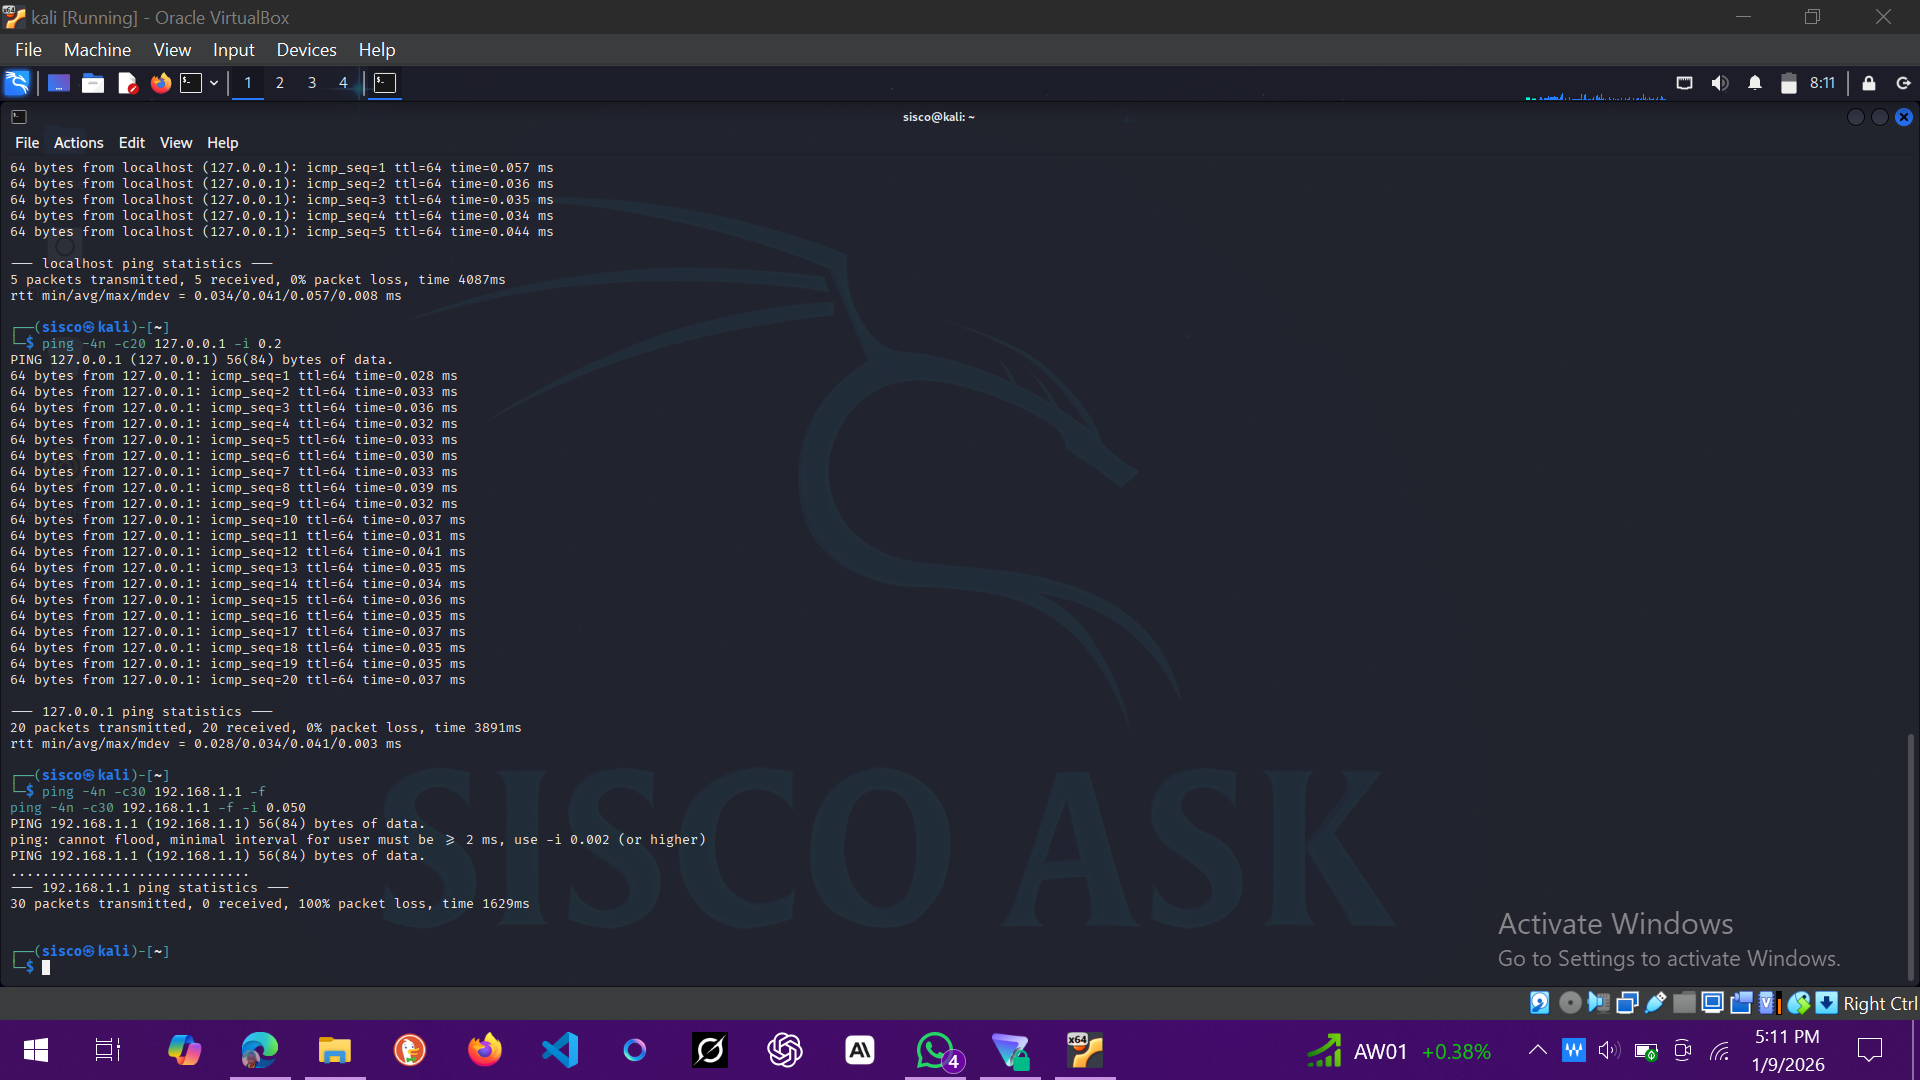This screenshot has height=1080, width=1920.
Task: Click VirtualBox audio indicator icon
Action: pos(1598,1003)
